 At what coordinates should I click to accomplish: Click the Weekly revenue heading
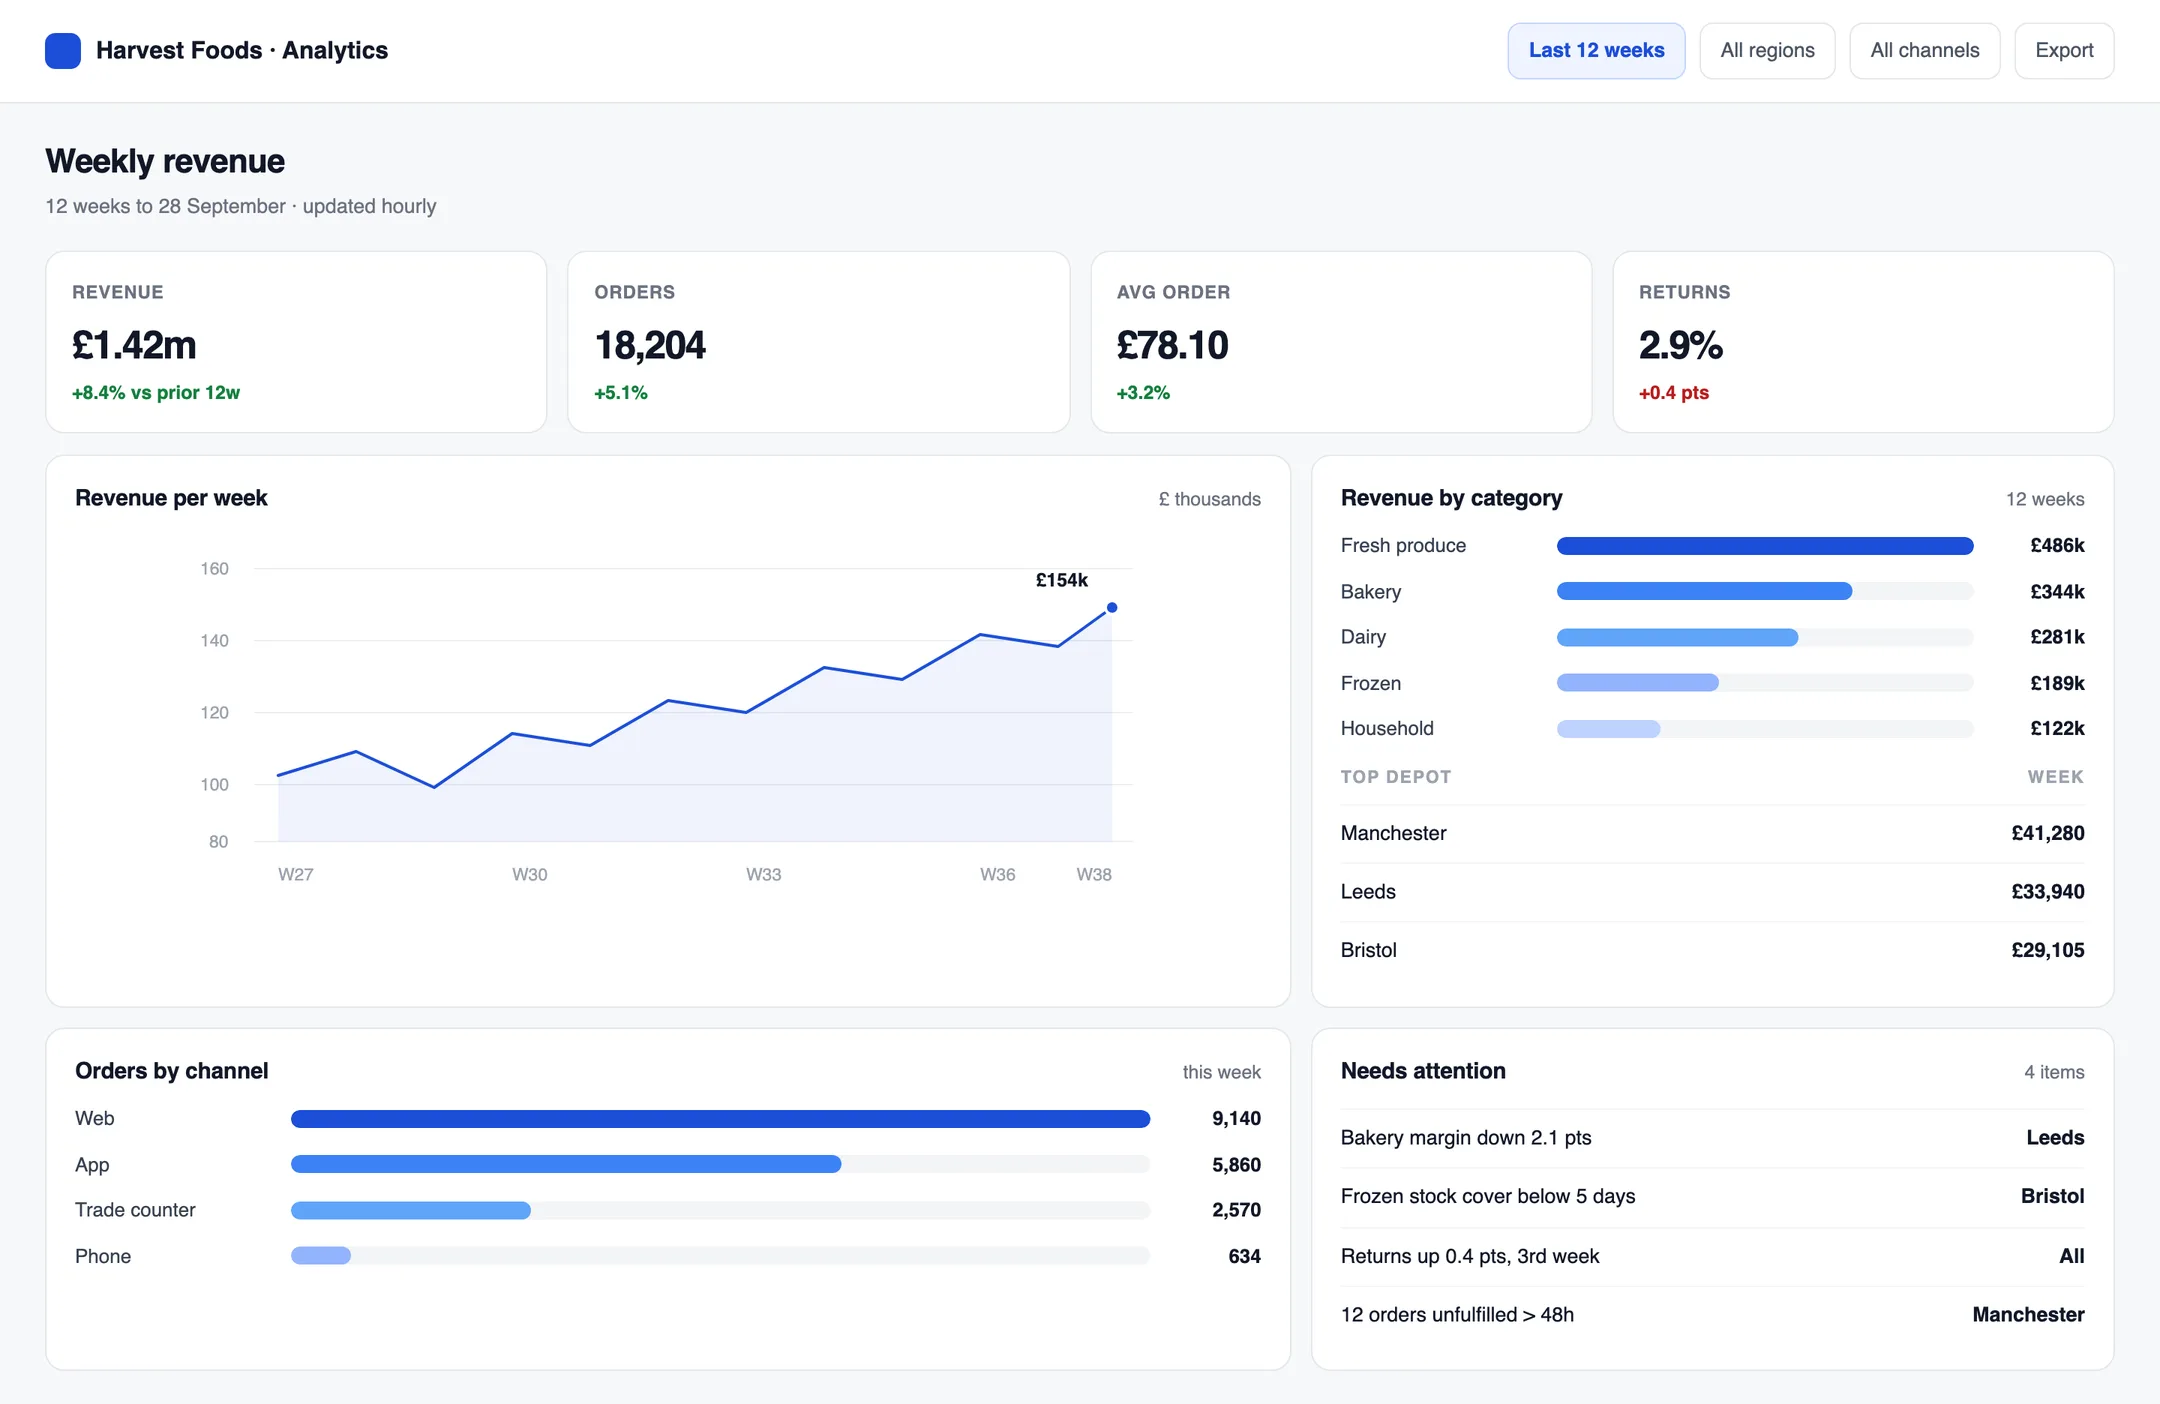(165, 161)
